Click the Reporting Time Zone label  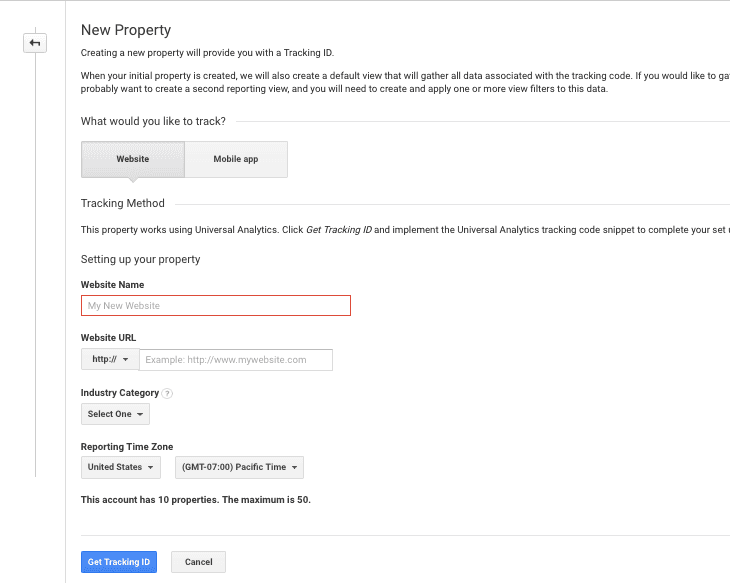[127, 447]
